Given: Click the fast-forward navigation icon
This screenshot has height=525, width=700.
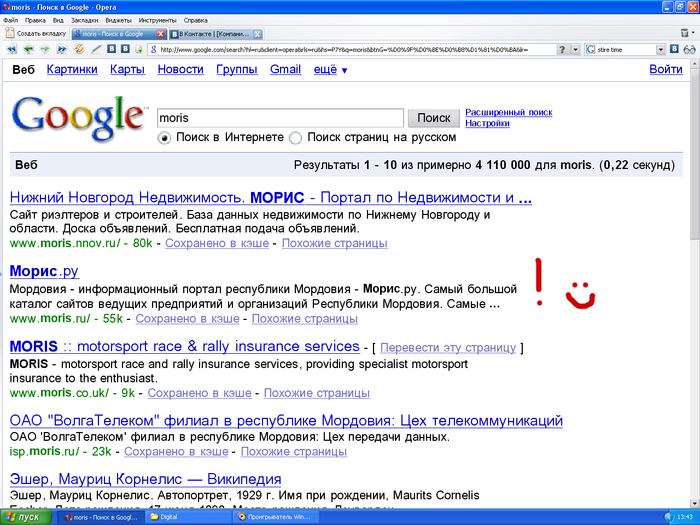Looking at the screenshot, I should pyautogui.click(x=62, y=49).
